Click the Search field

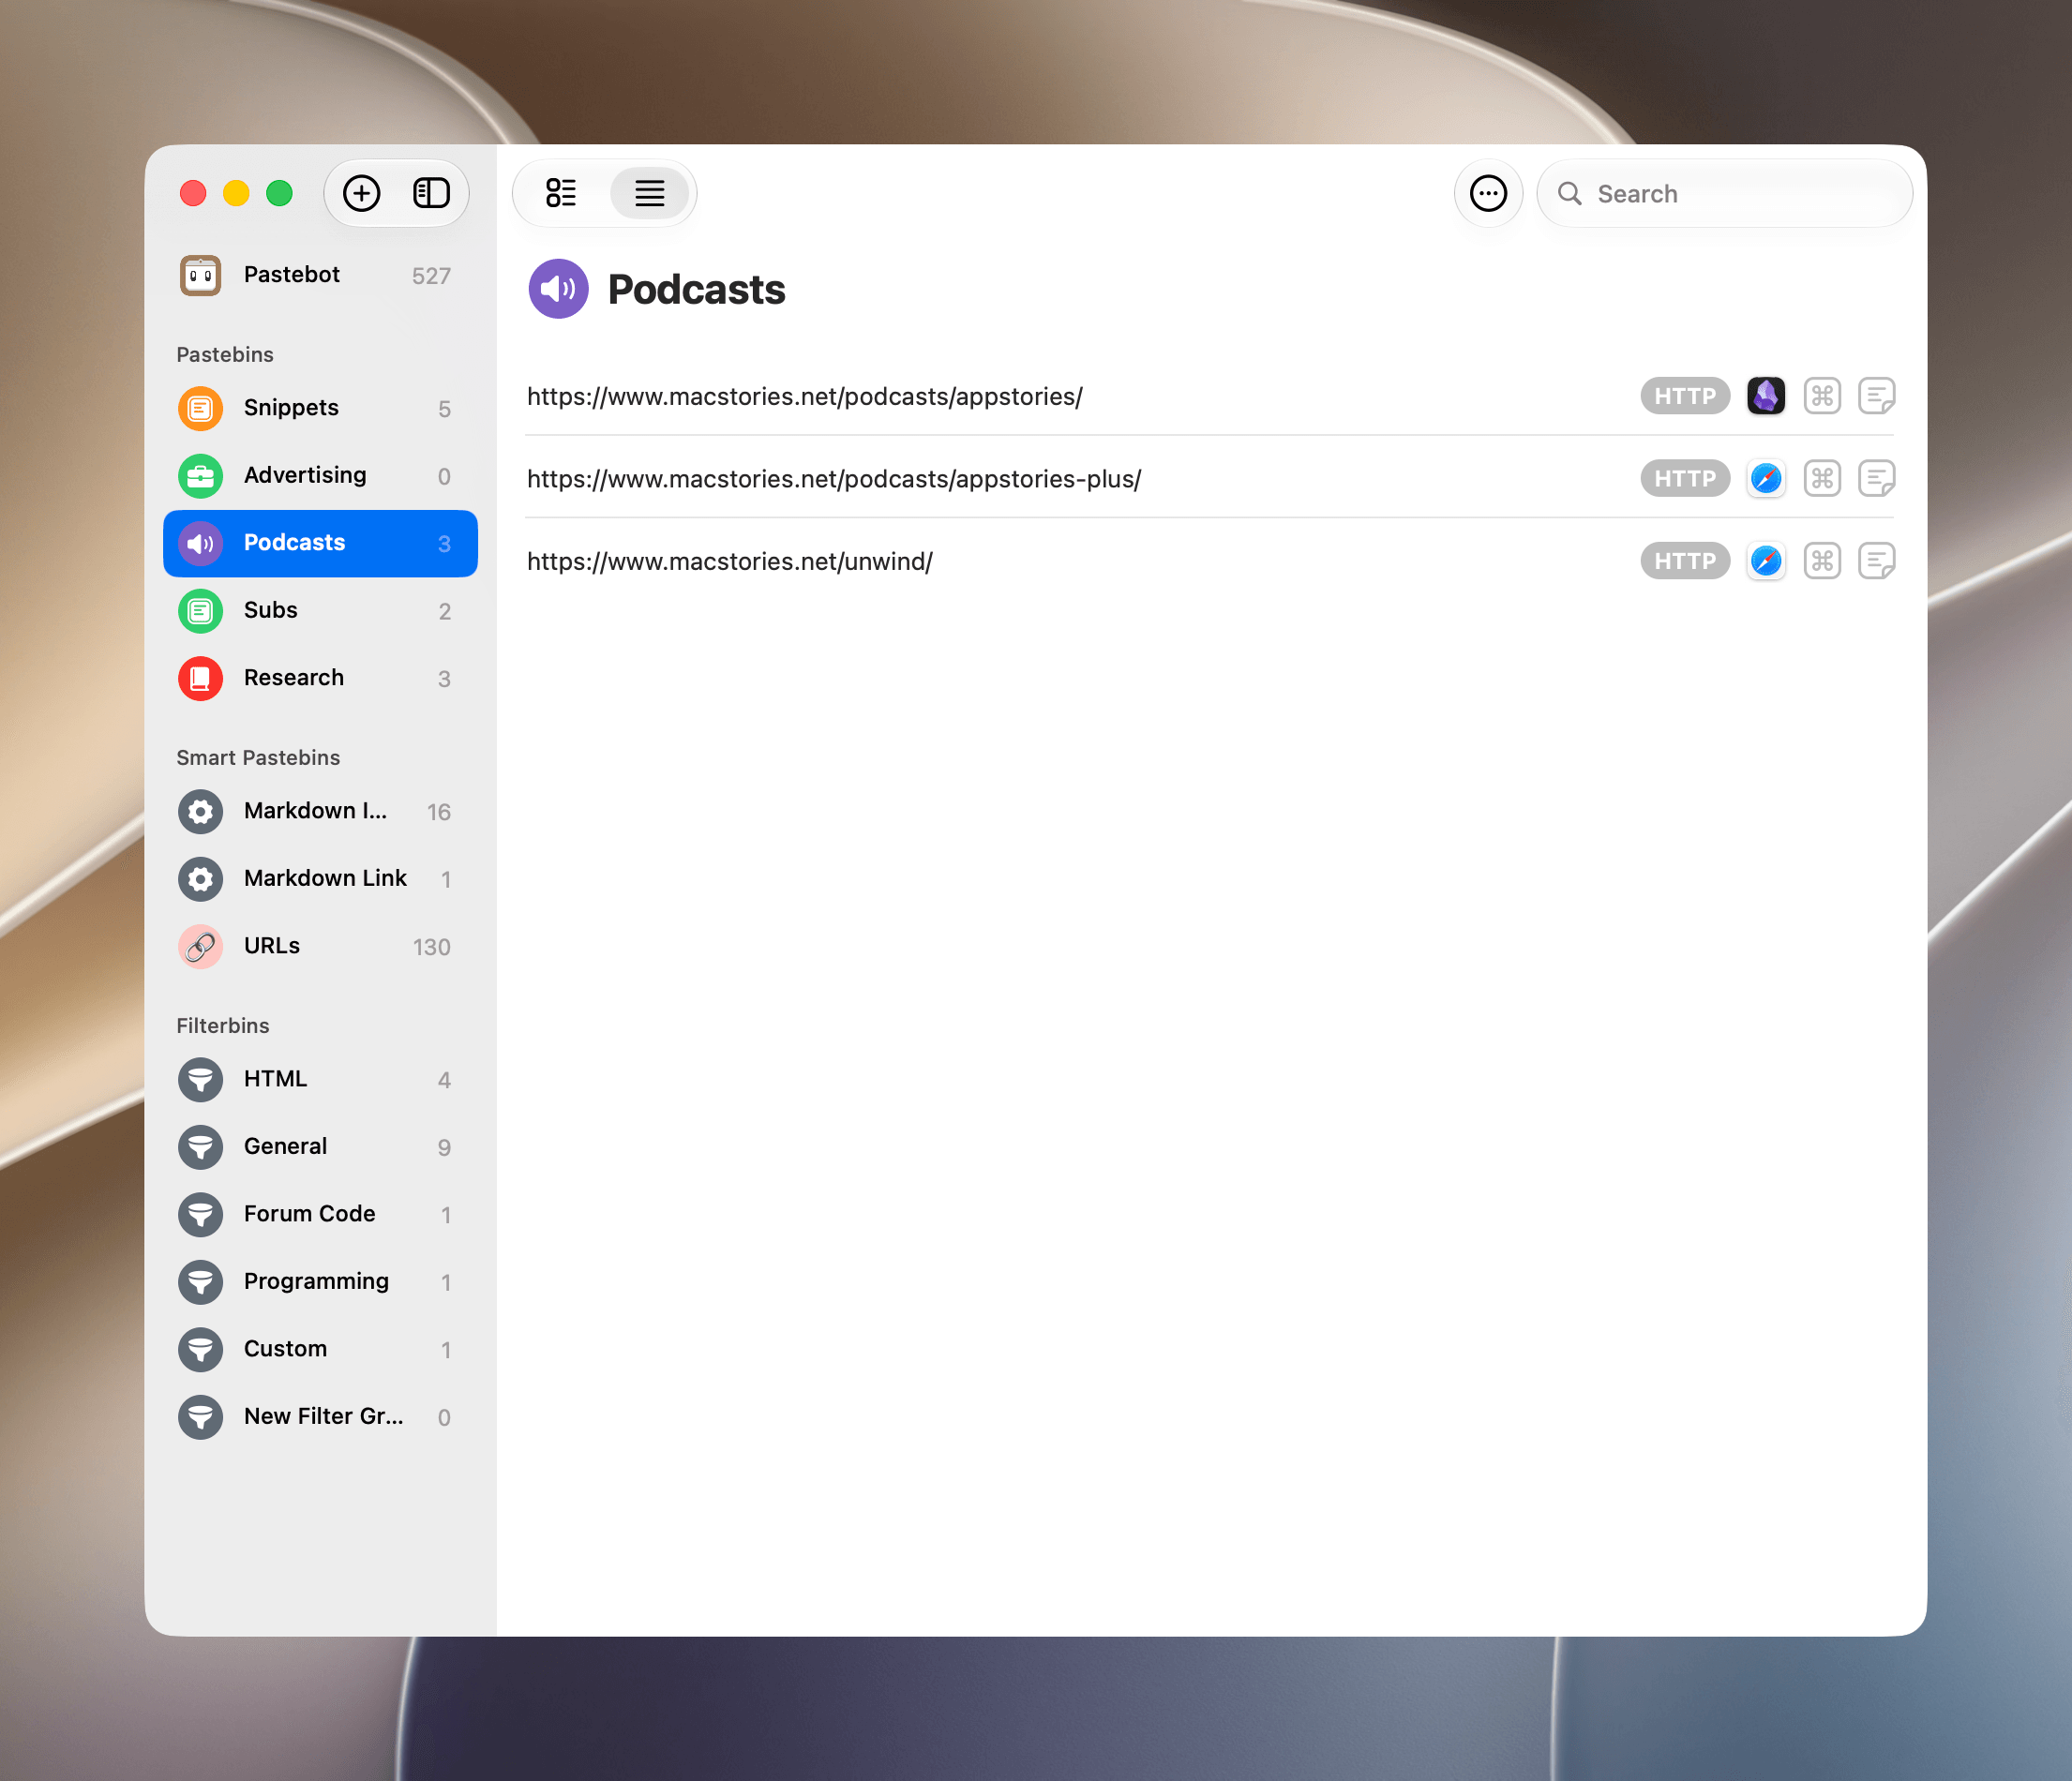click(1724, 193)
